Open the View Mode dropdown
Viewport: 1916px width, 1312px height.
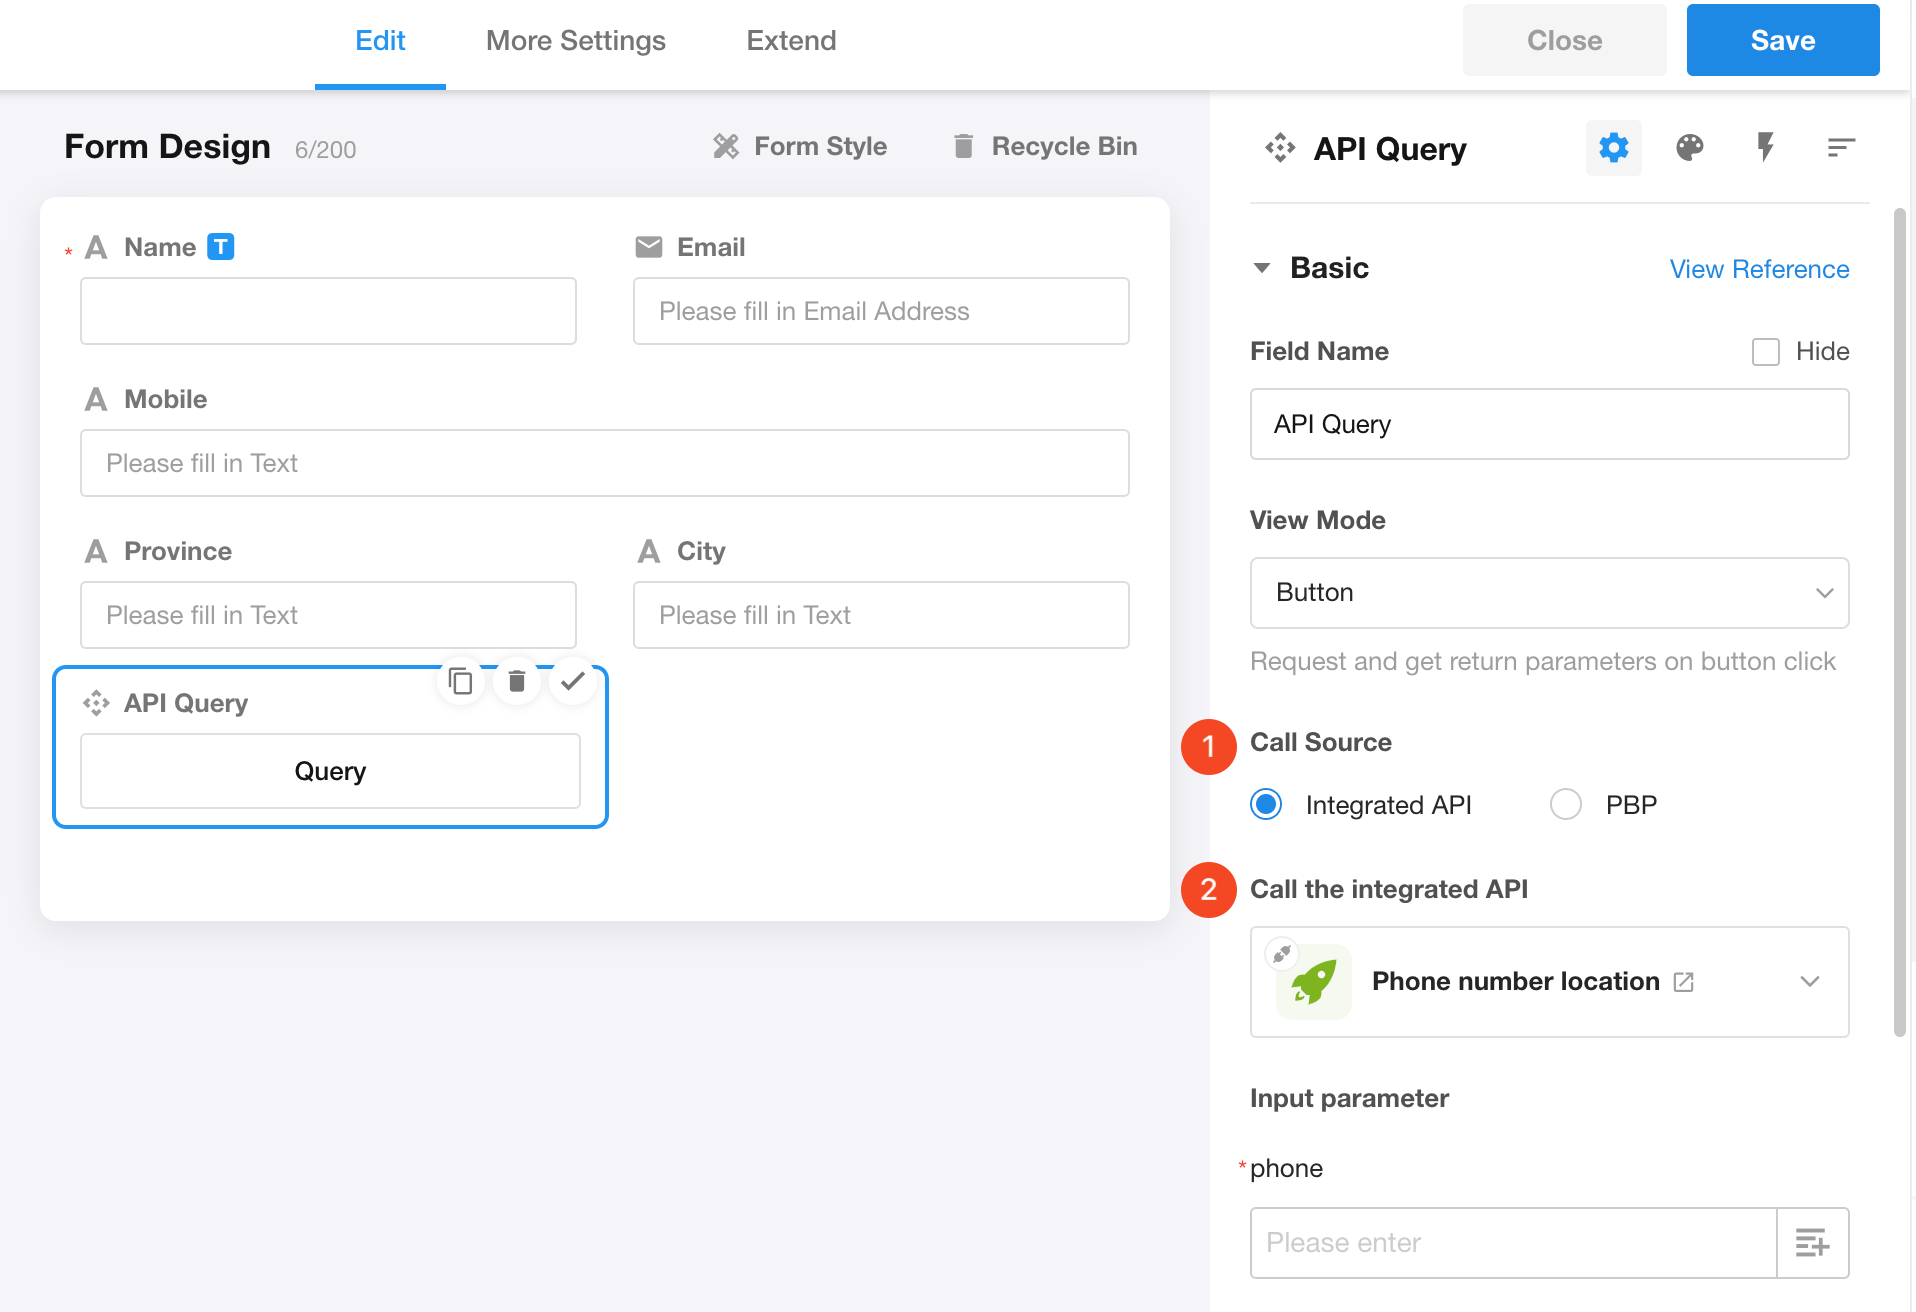click(x=1548, y=593)
